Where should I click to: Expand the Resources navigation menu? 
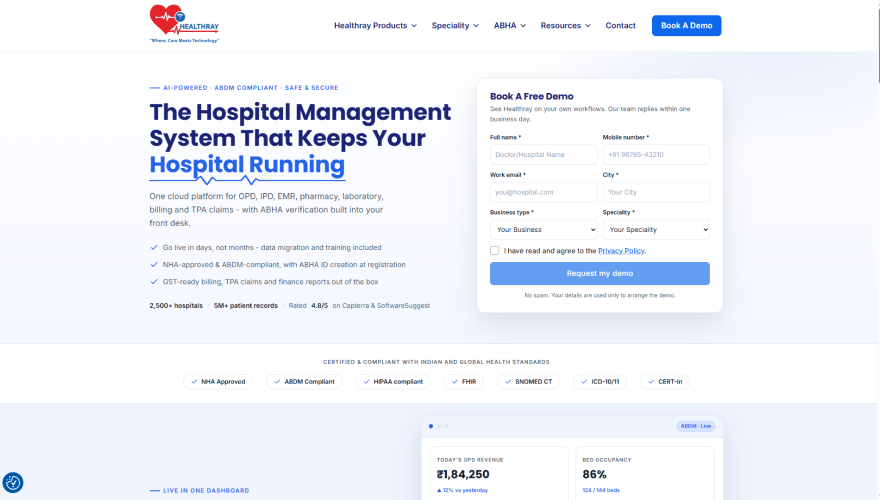point(565,25)
